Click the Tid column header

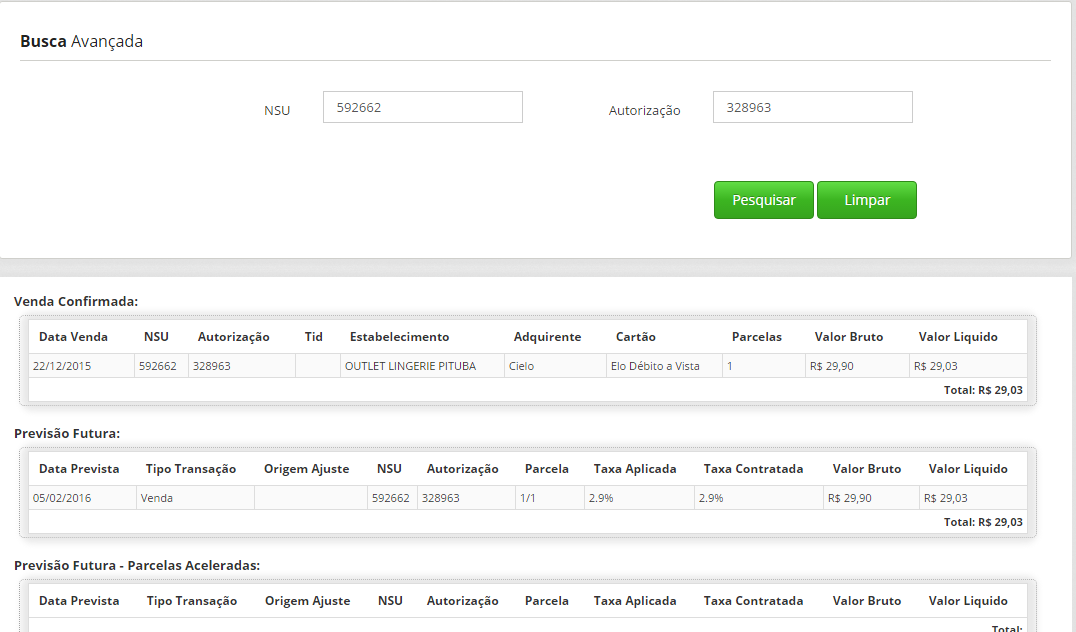314,337
